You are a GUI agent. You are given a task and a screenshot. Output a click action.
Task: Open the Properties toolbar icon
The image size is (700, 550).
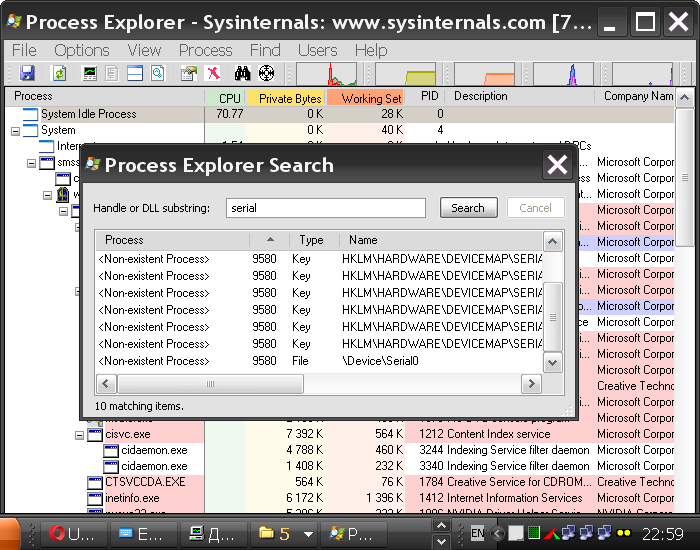click(189, 73)
